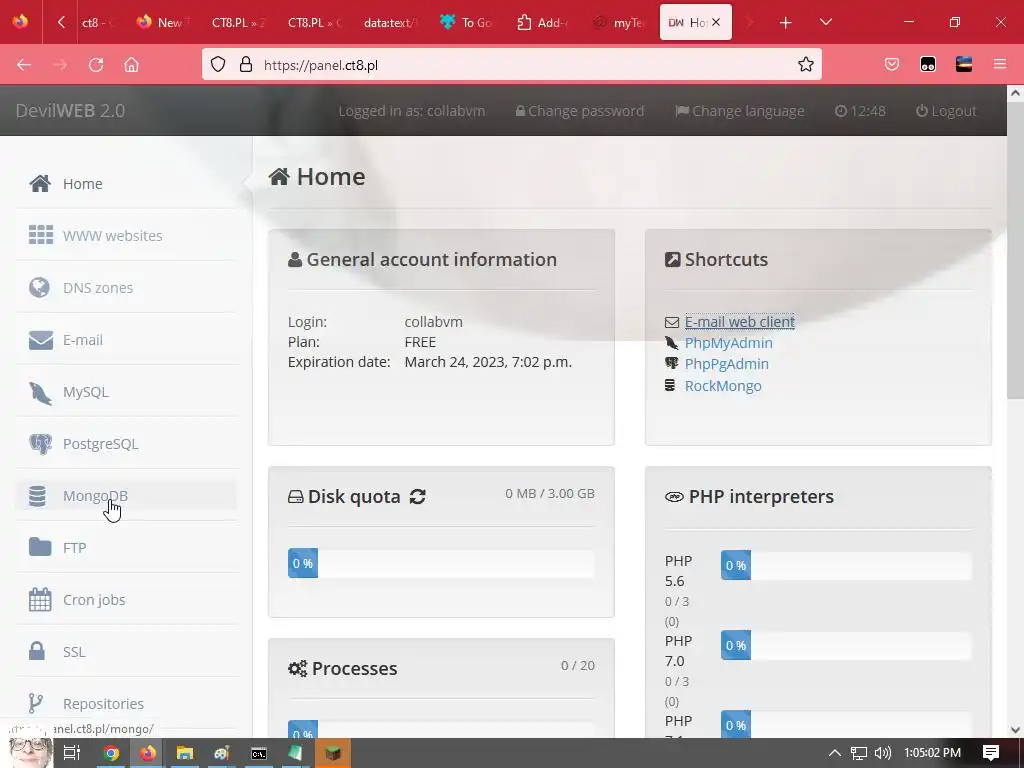Open E-mail web client shortcut
The width and height of the screenshot is (1024, 768).
pyautogui.click(x=739, y=321)
